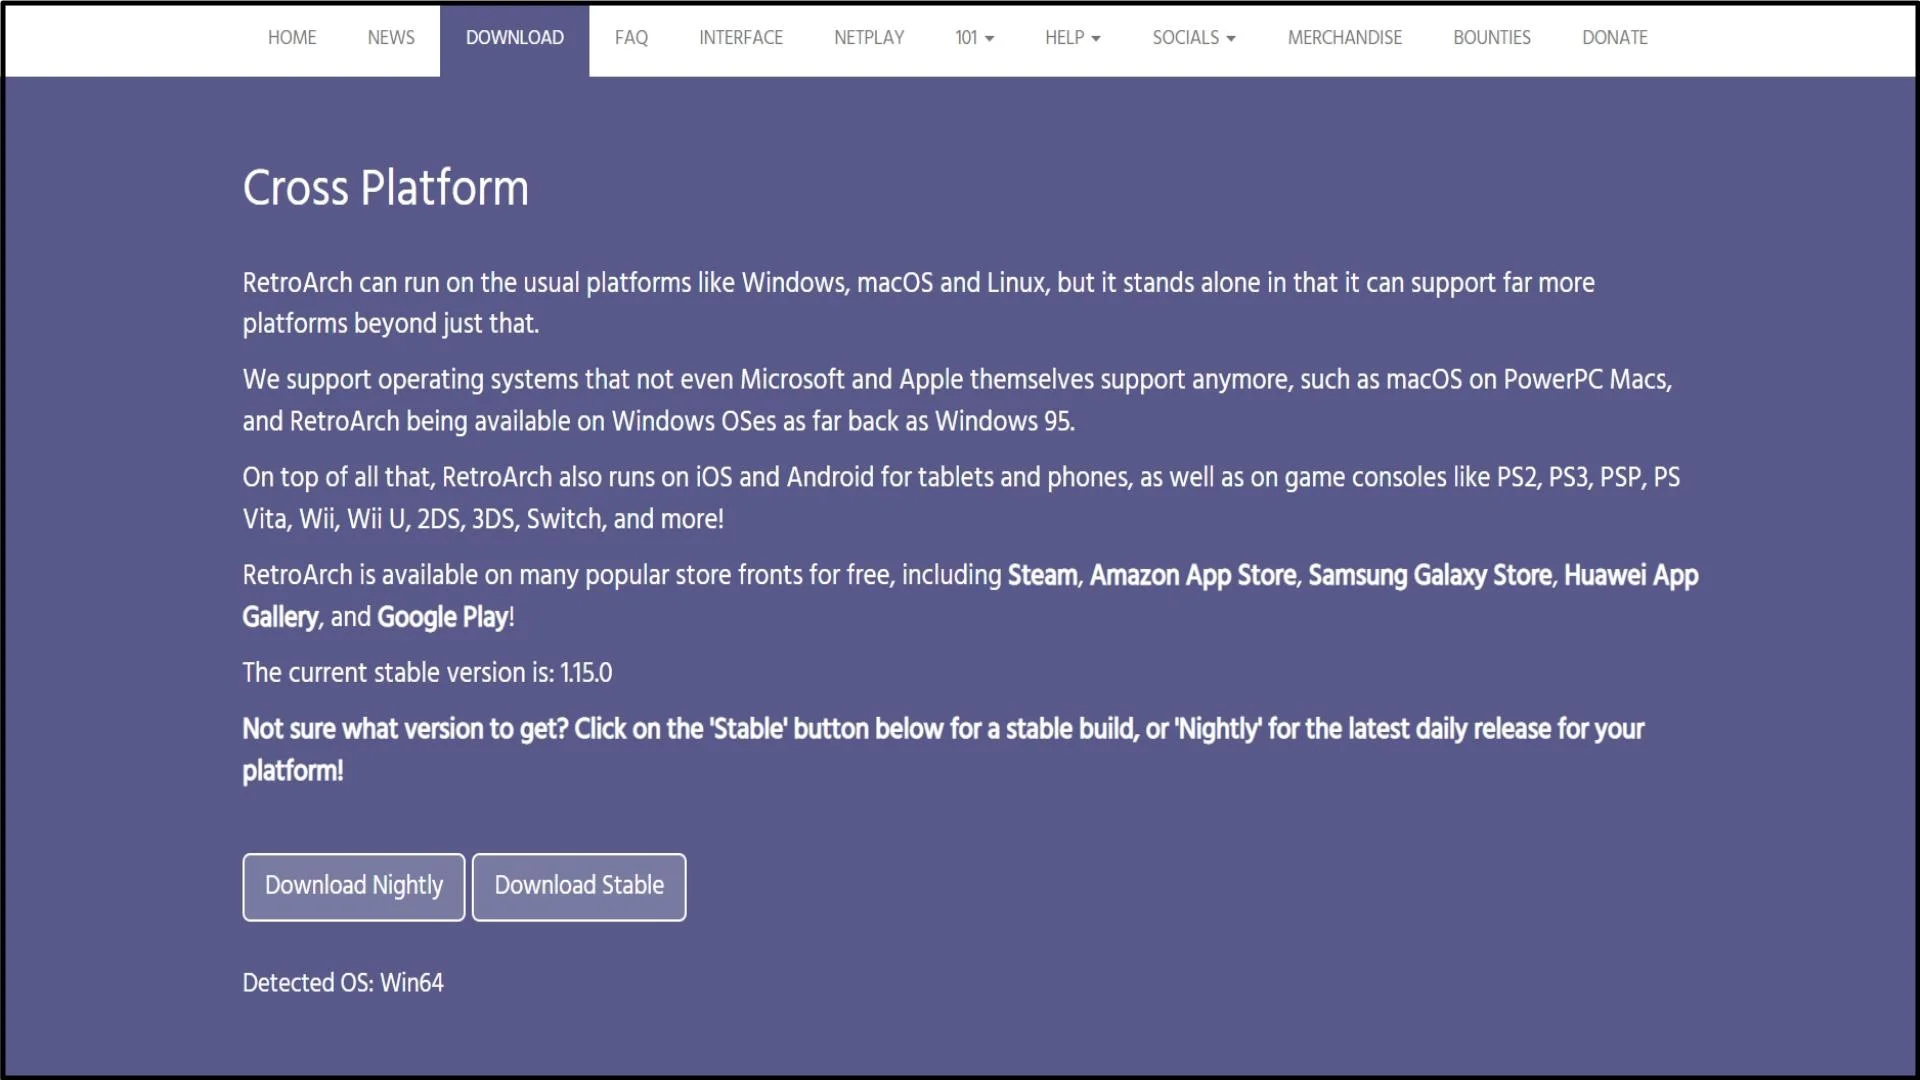This screenshot has width=1920, height=1080.
Task: Click the 'Not sure what version to get?' text
Action: coord(405,729)
